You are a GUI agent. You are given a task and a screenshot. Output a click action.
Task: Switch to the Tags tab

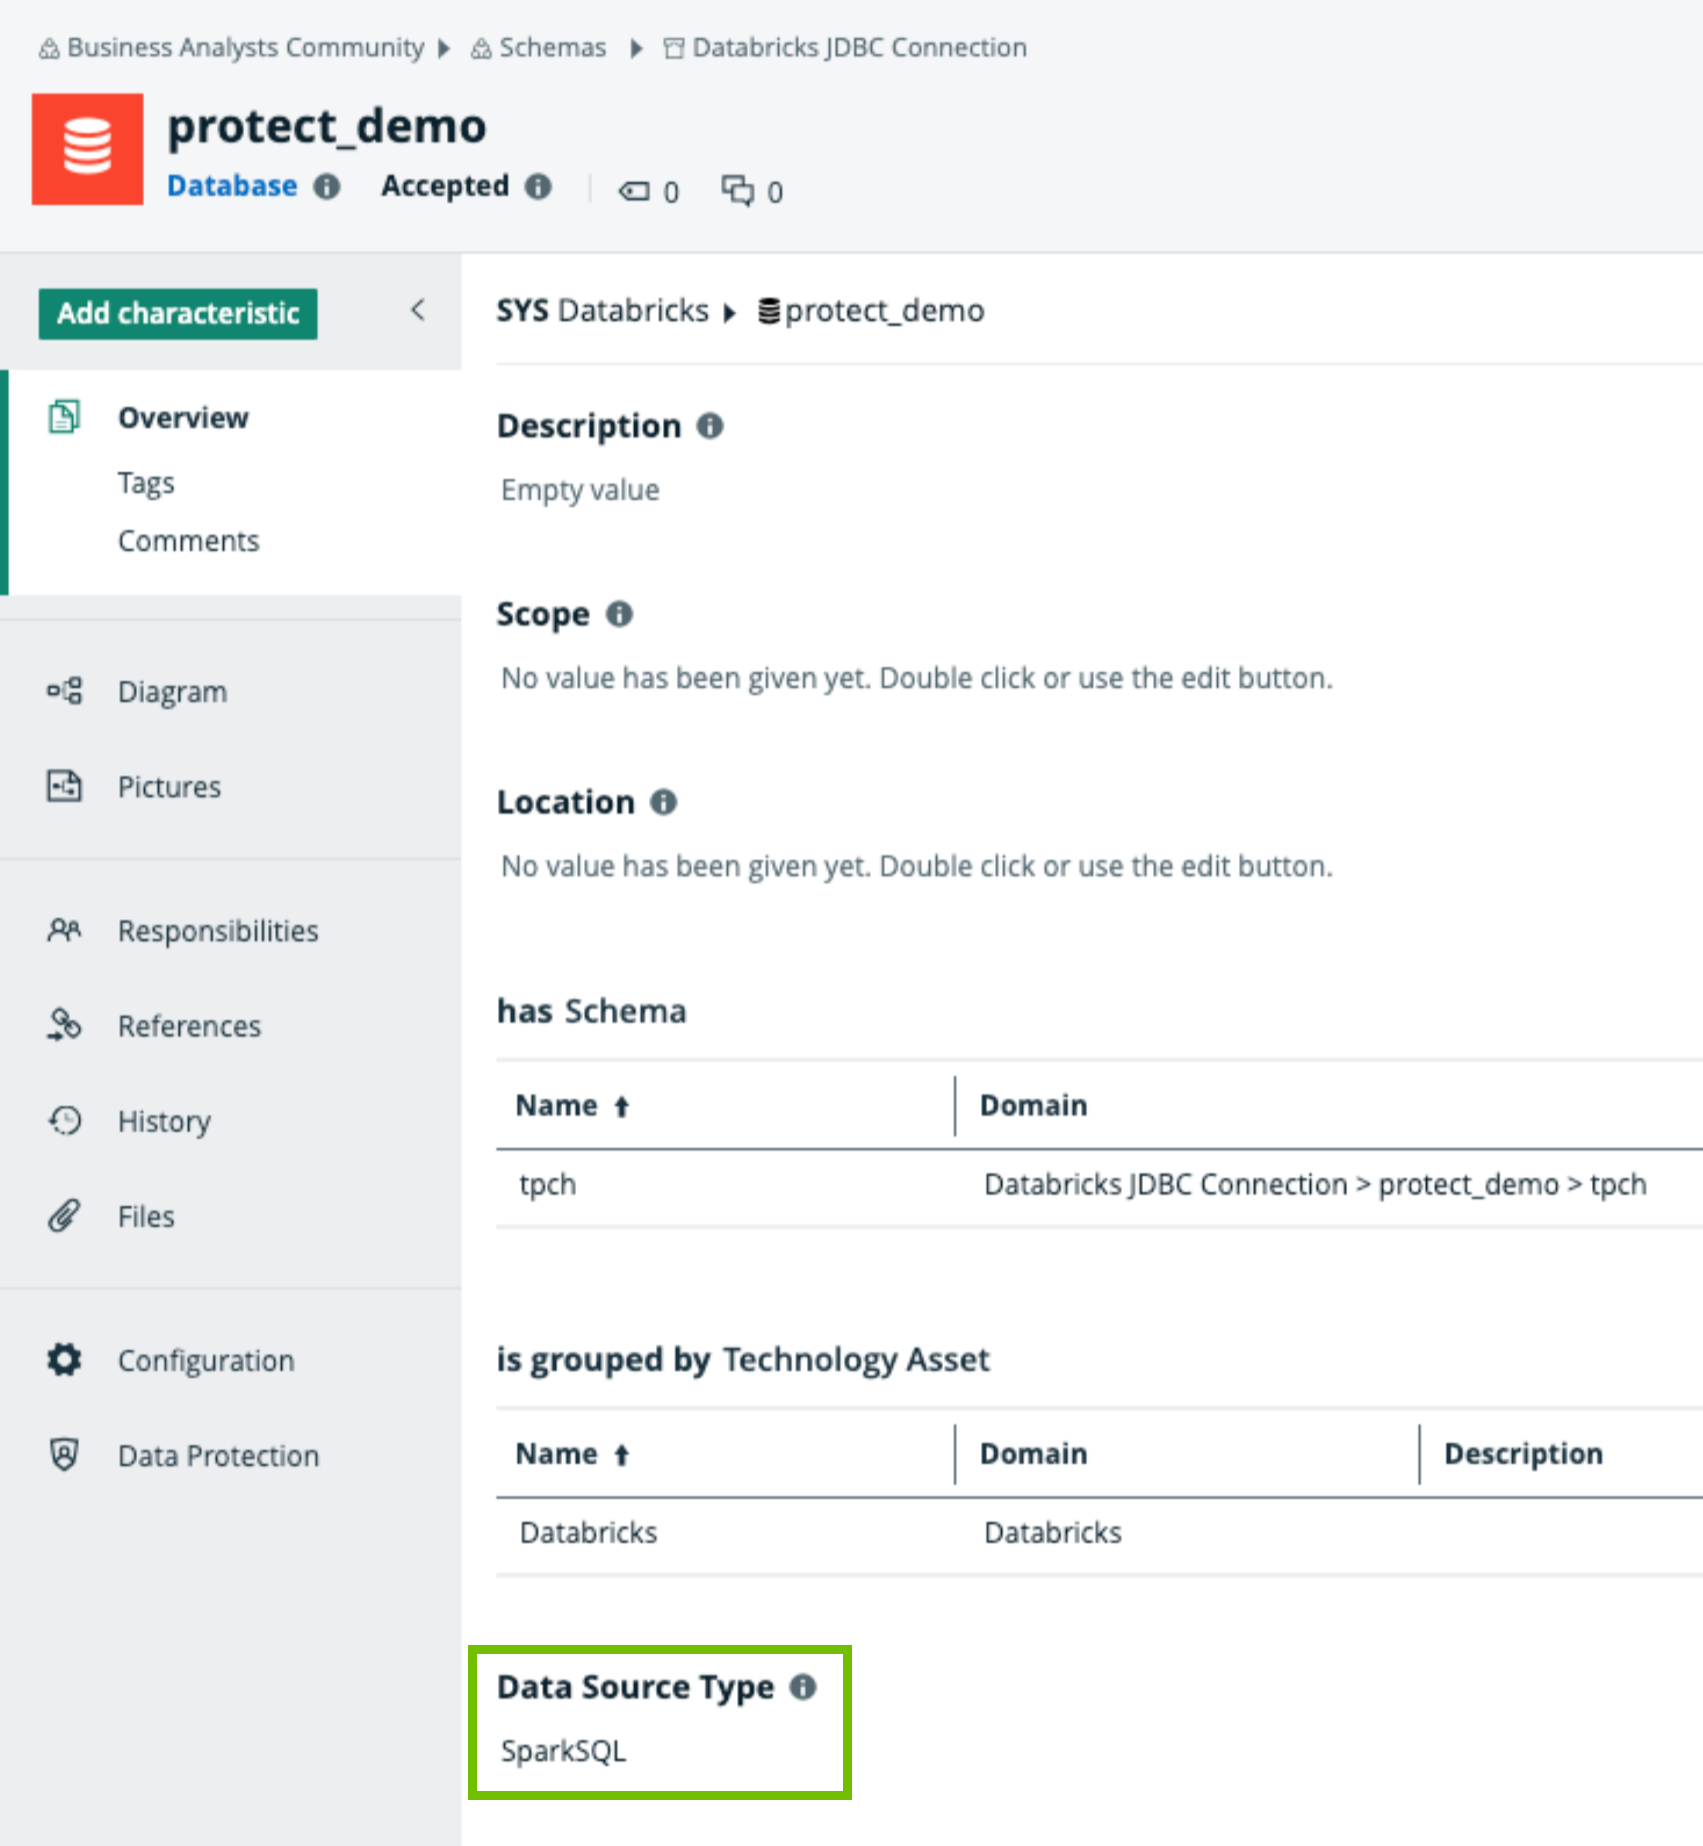[x=146, y=482]
